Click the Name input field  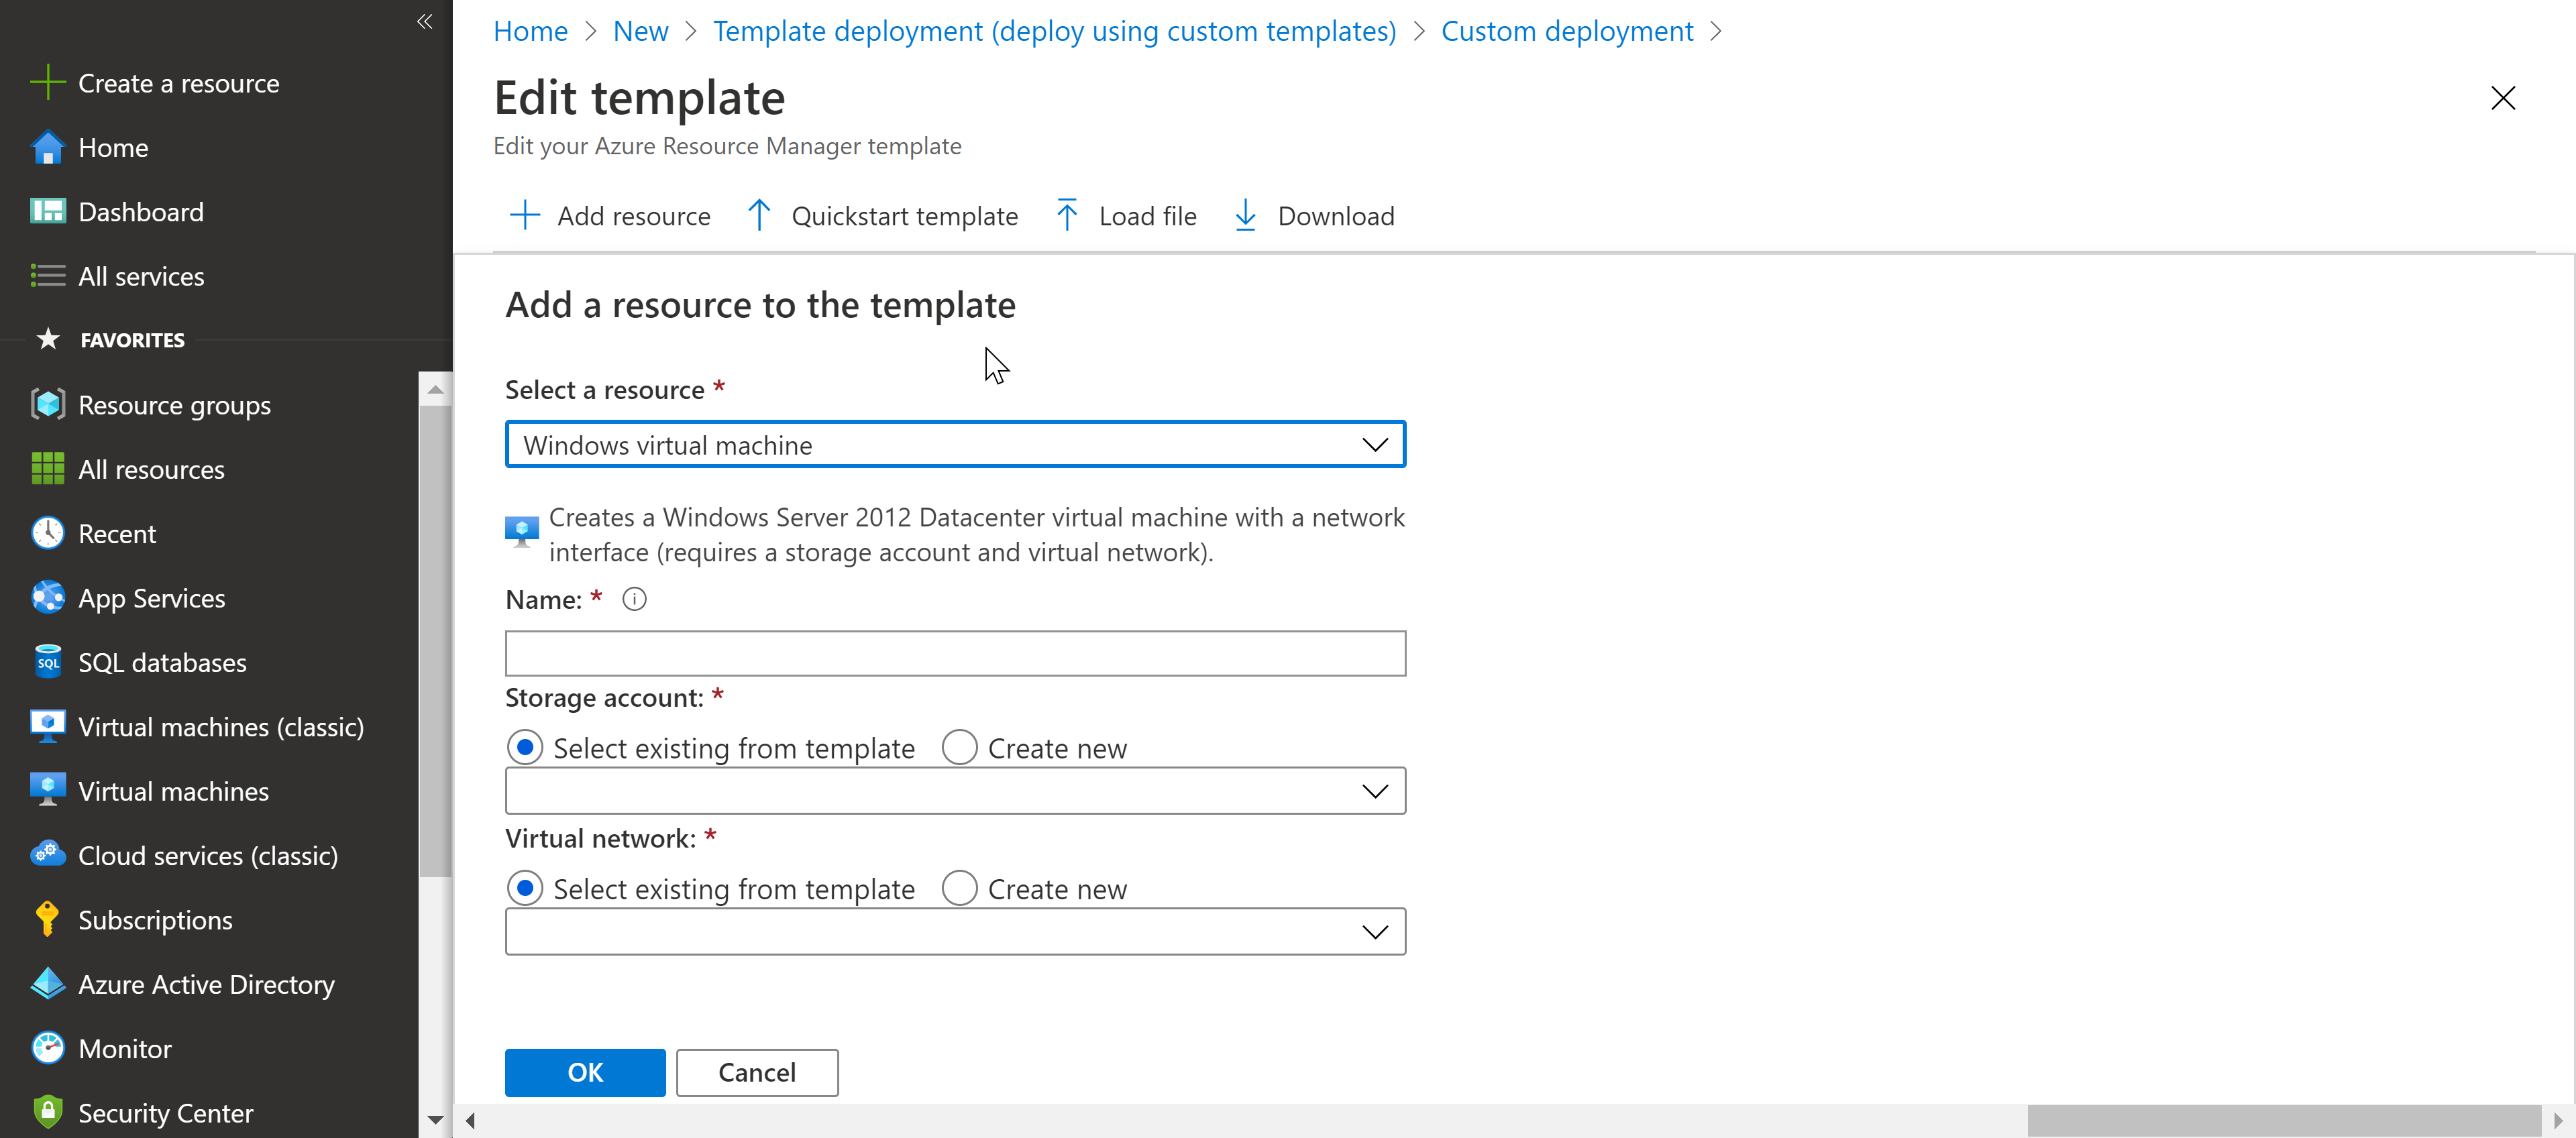(955, 653)
